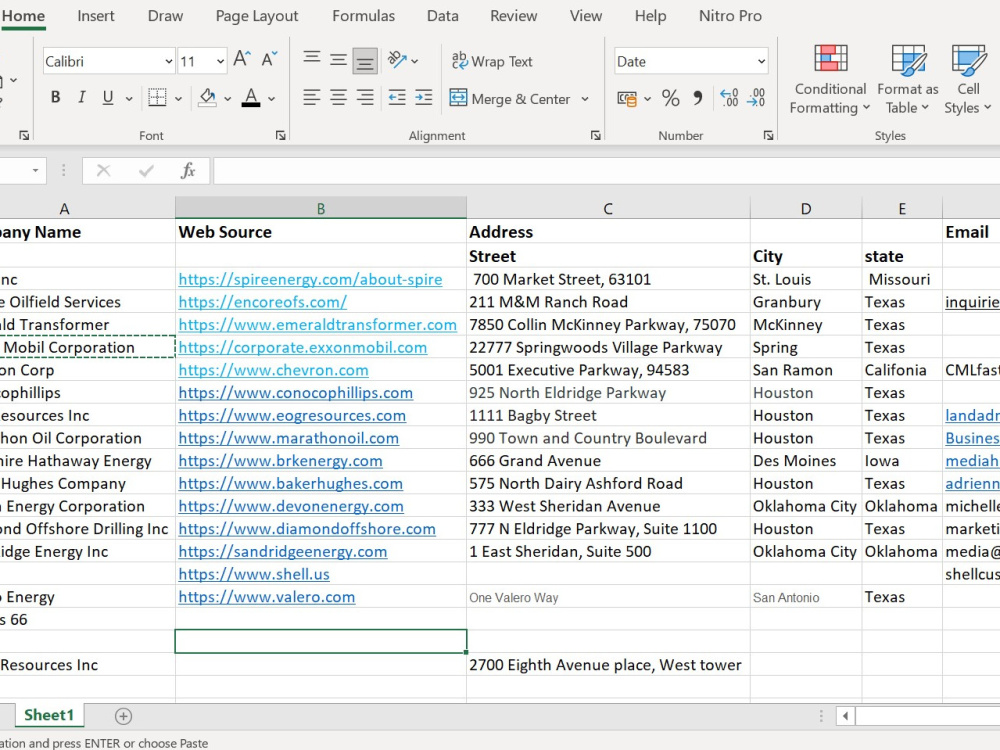Click Increase Decimal icon
Image resolution: width=1000 pixels, height=750 pixels.
coord(729,98)
